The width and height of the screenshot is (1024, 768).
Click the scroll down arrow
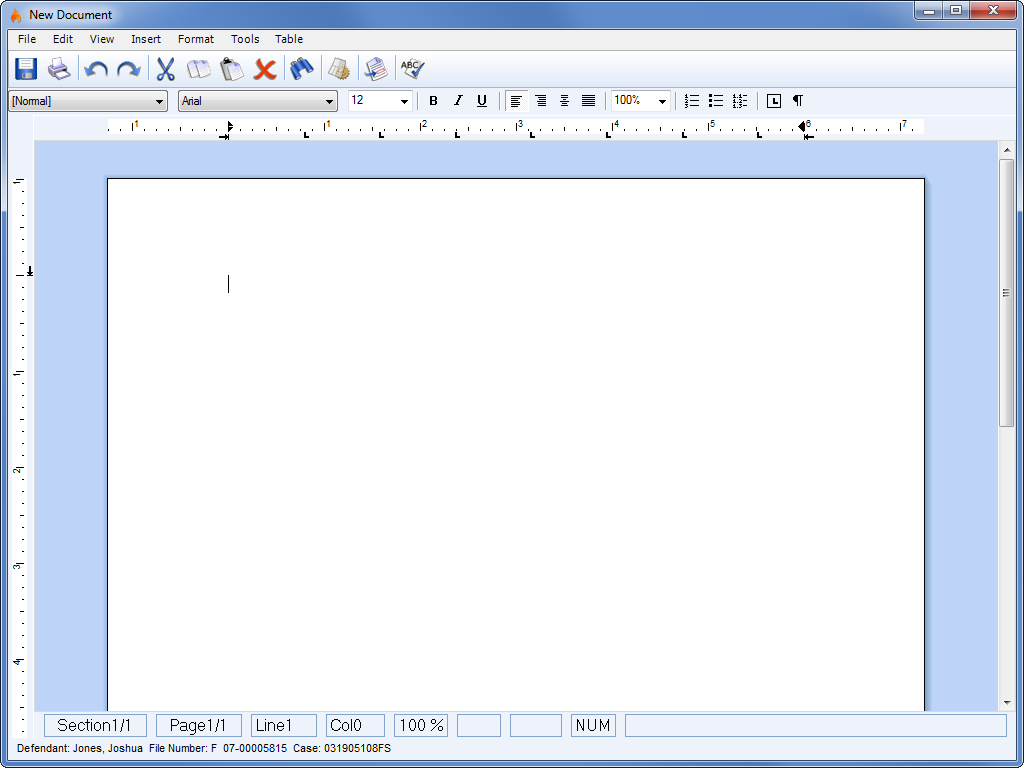[x=1006, y=703]
